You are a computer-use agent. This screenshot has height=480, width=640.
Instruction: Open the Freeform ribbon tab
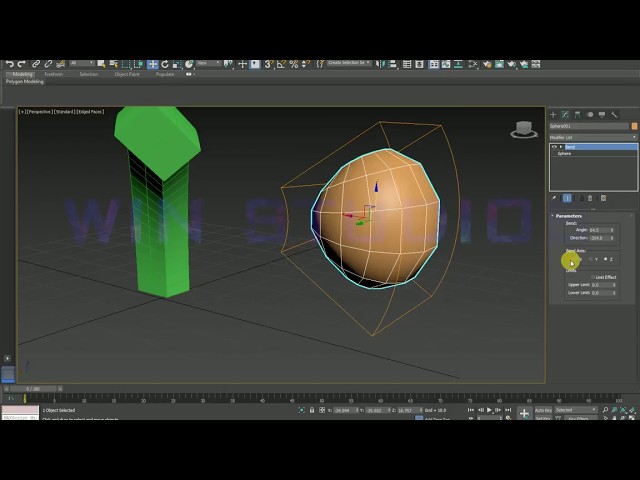(x=53, y=74)
